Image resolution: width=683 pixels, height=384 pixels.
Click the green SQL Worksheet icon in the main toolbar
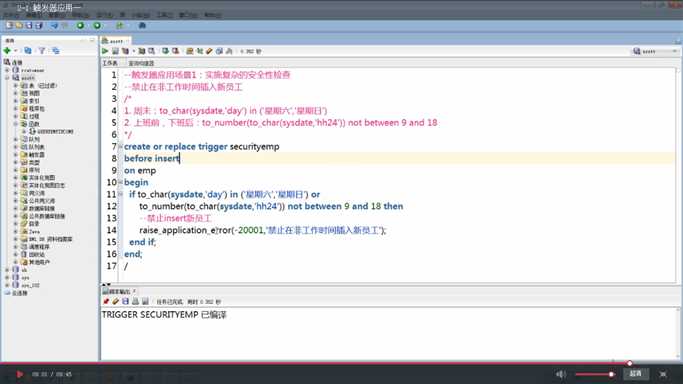119,26
